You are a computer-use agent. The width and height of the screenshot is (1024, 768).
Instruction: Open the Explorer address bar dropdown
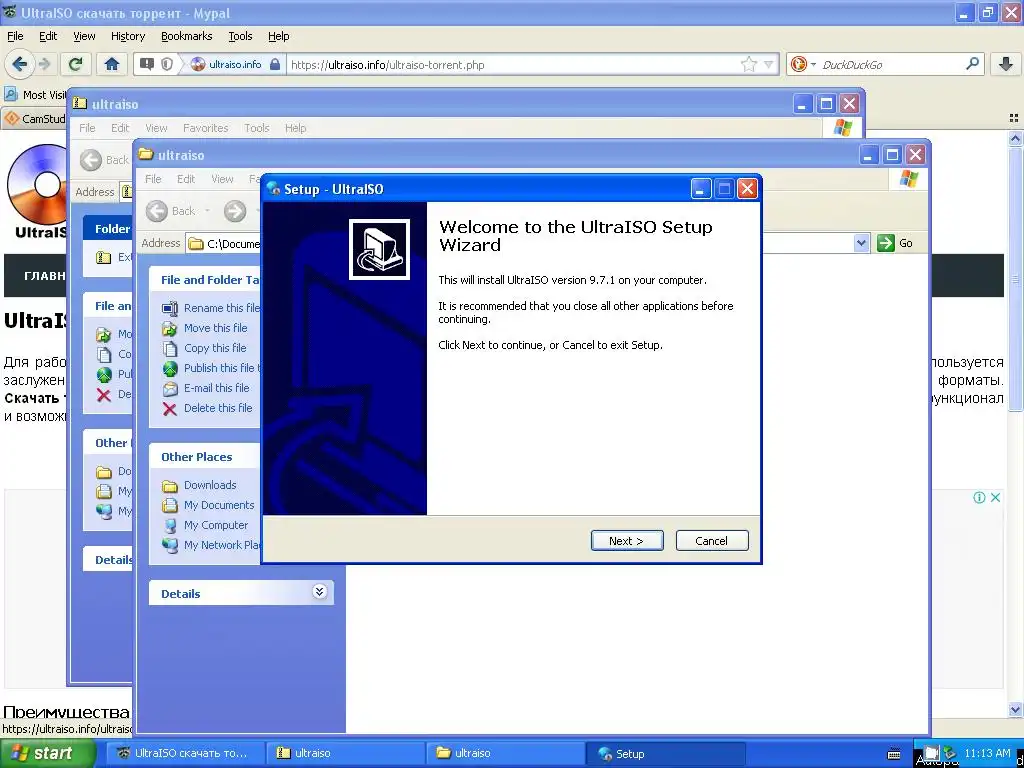(x=861, y=243)
